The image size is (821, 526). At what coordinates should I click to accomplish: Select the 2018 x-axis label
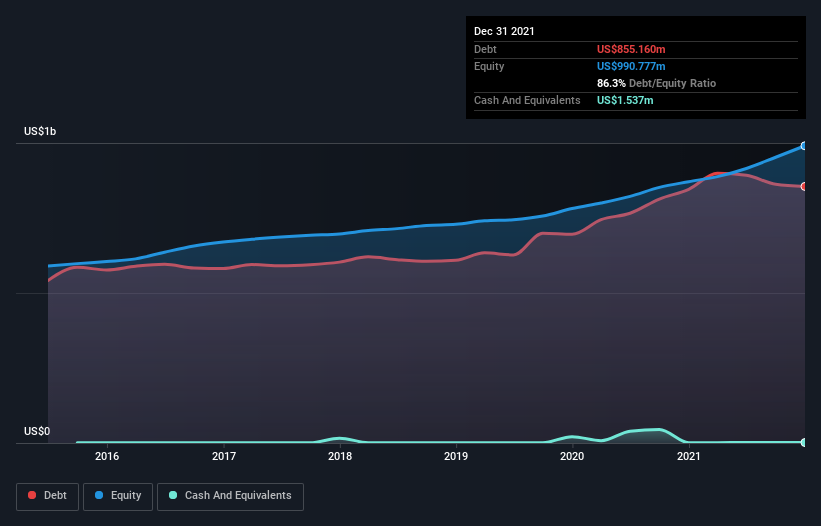click(340, 456)
